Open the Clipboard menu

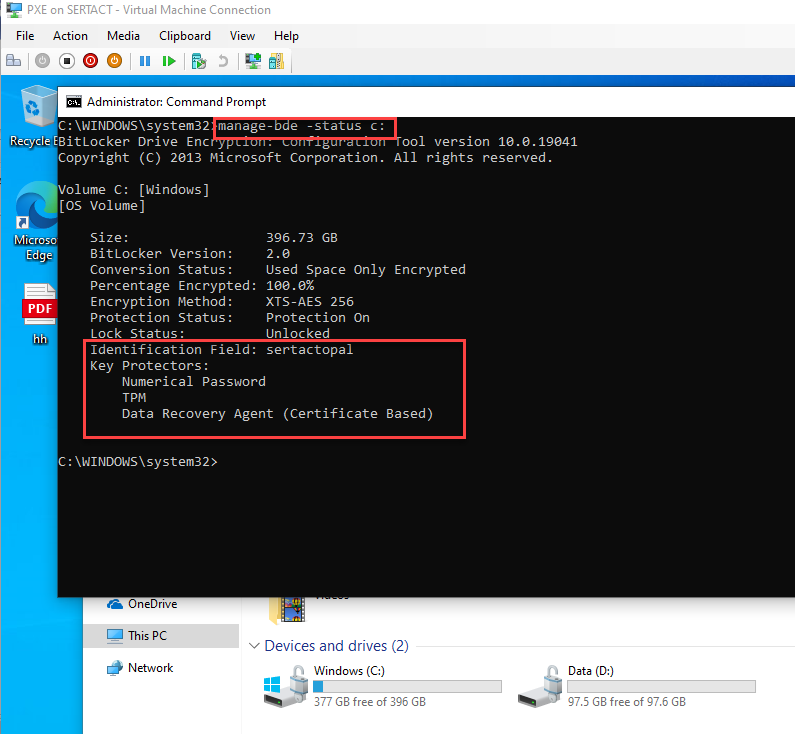(185, 36)
